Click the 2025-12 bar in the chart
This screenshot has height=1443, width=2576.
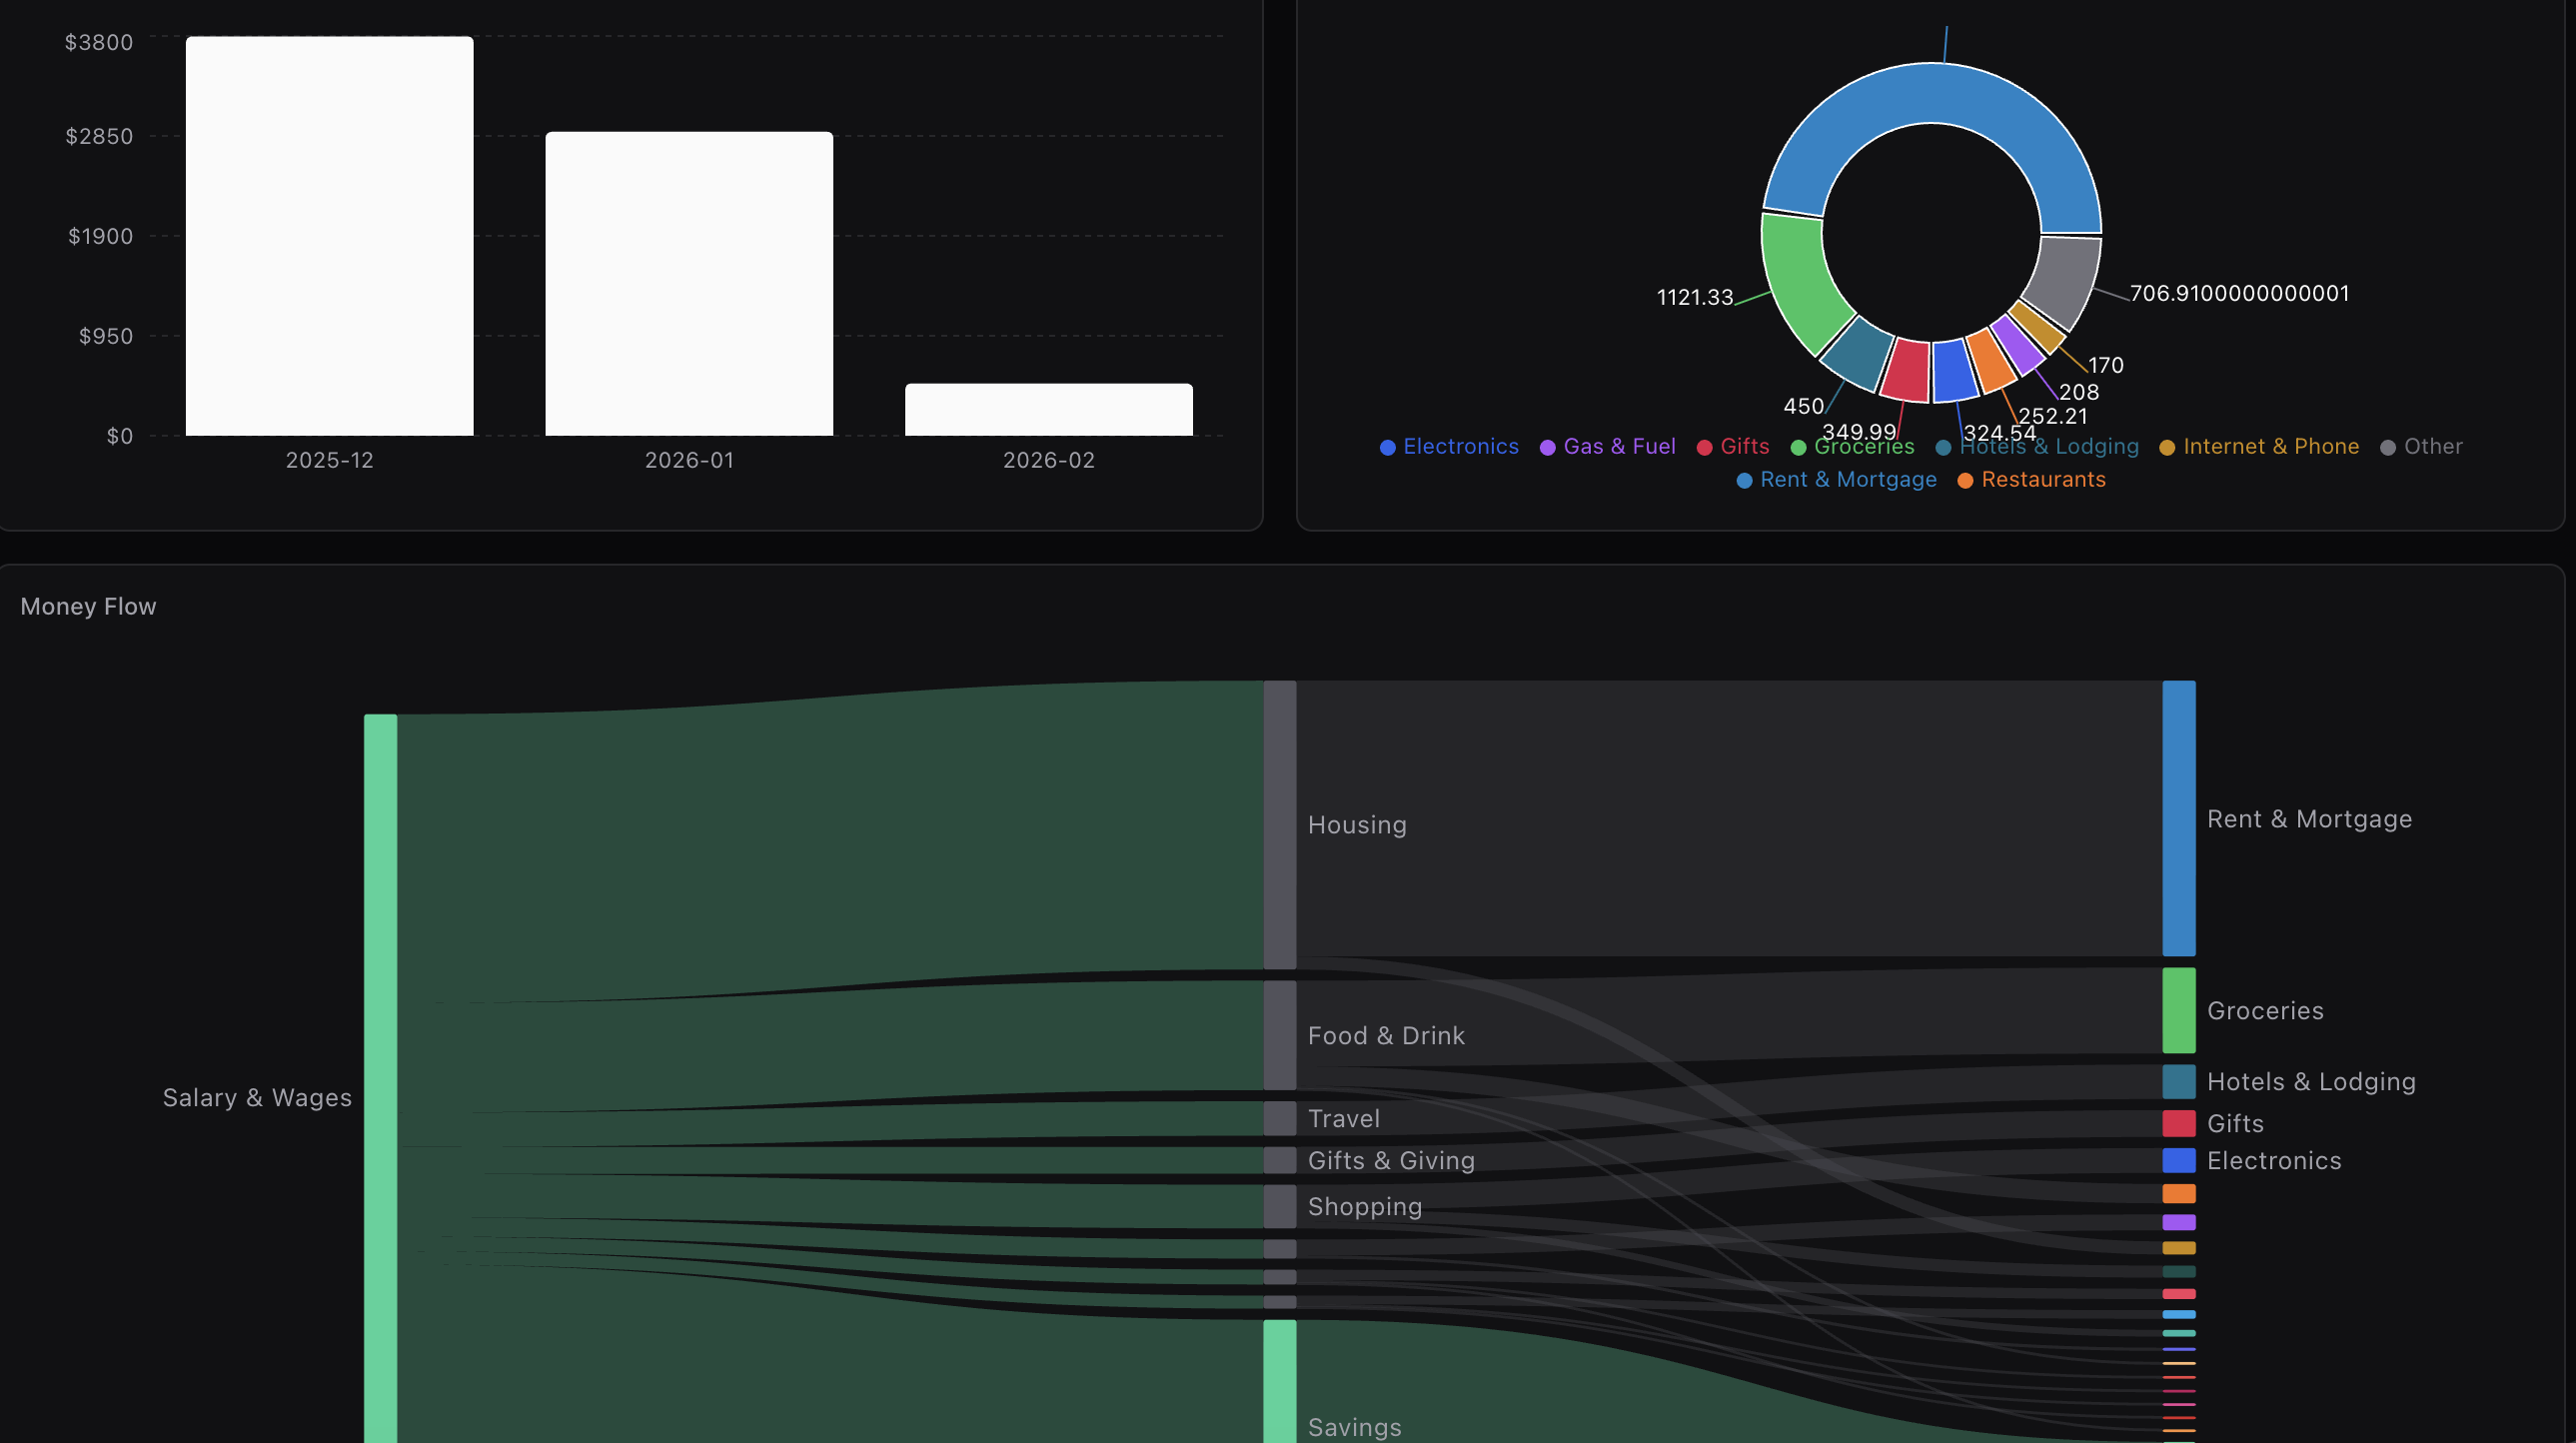point(329,240)
